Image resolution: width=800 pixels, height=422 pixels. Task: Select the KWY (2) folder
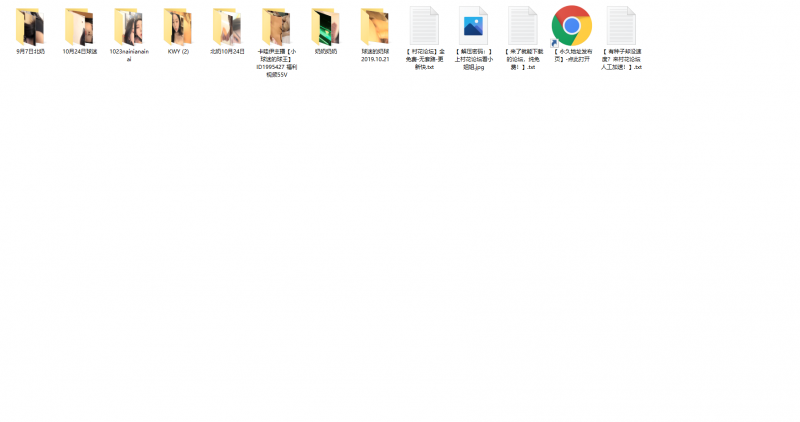pos(178,26)
